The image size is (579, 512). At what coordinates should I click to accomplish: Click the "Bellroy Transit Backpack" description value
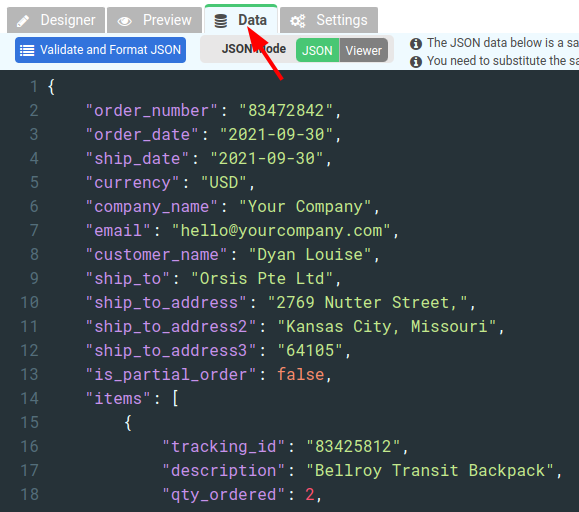tap(430, 470)
